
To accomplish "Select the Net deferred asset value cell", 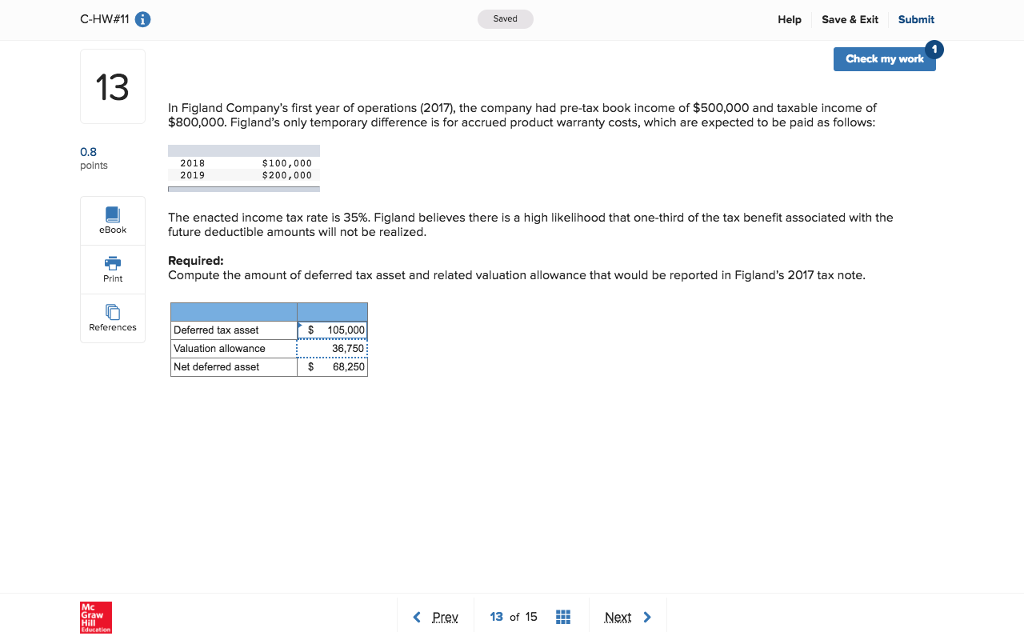I will (x=332, y=366).
